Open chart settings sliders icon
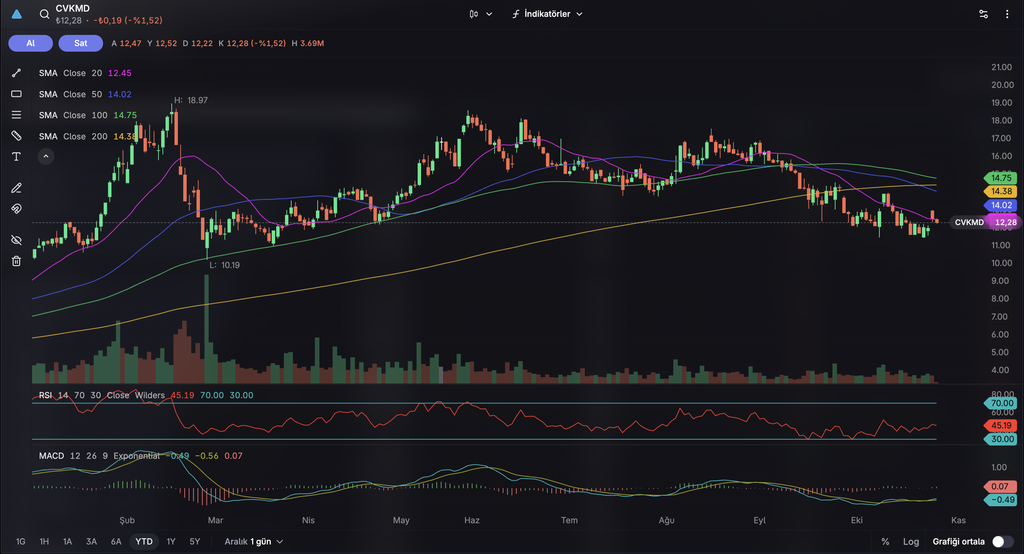 984,14
